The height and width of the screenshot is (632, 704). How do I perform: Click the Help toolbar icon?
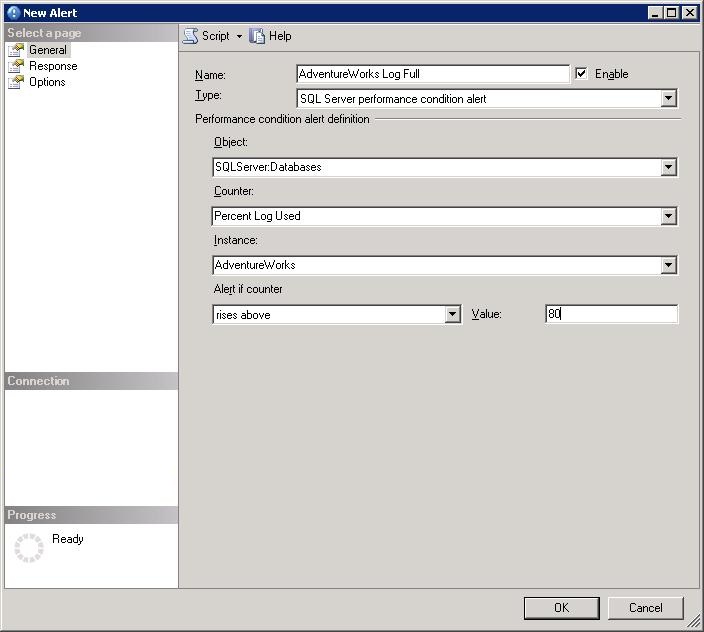click(257, 36)
